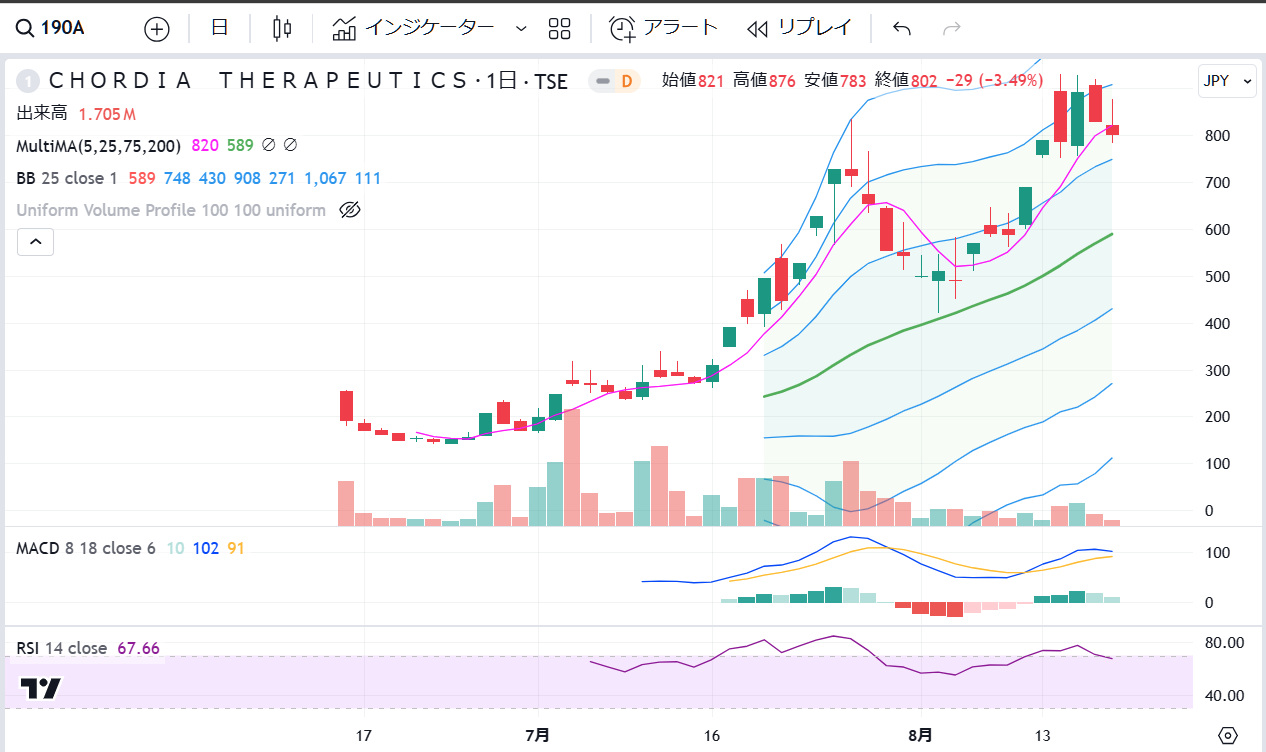Screen dimensions: 1266x752
Task: Click the 500 price axis label
Action: point(1218,277)
